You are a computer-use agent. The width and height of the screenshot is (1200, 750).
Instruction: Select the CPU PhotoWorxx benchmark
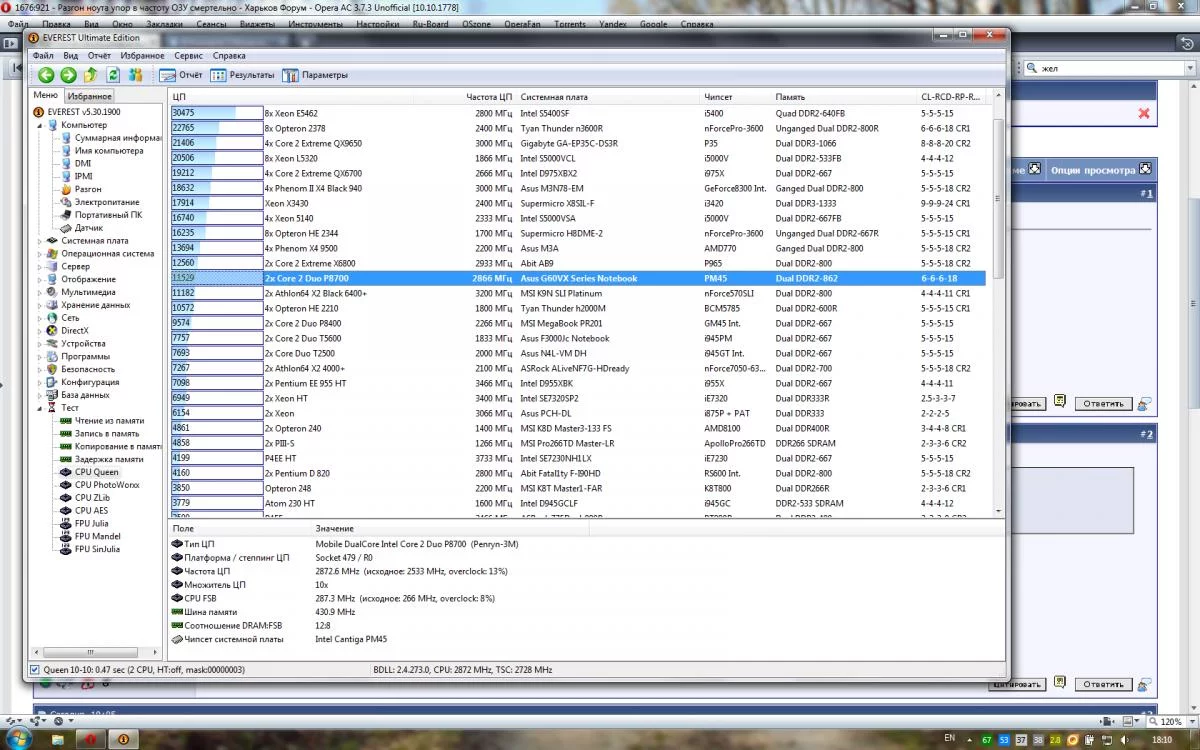(x=100, y=485)
